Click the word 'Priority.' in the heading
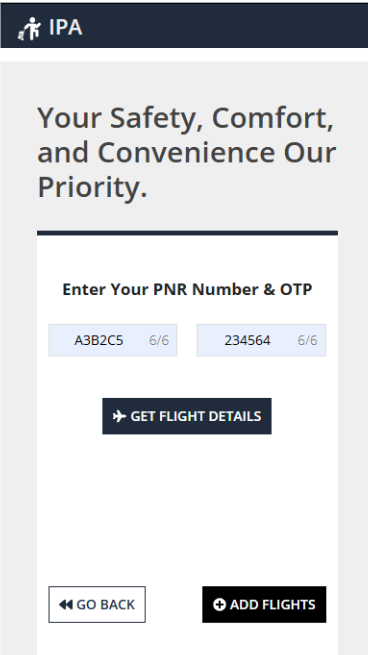The height and width of the screenshot is (655, 368). tap(92, 187)
